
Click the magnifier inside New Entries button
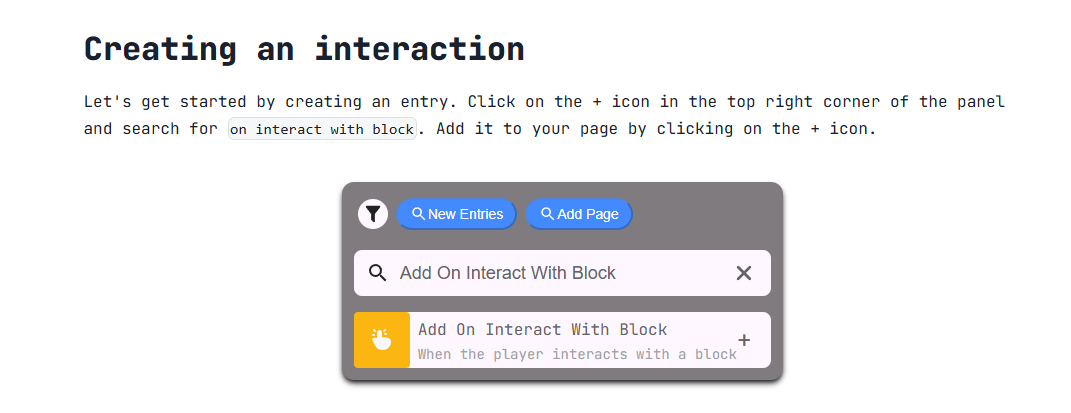point(419,214)
